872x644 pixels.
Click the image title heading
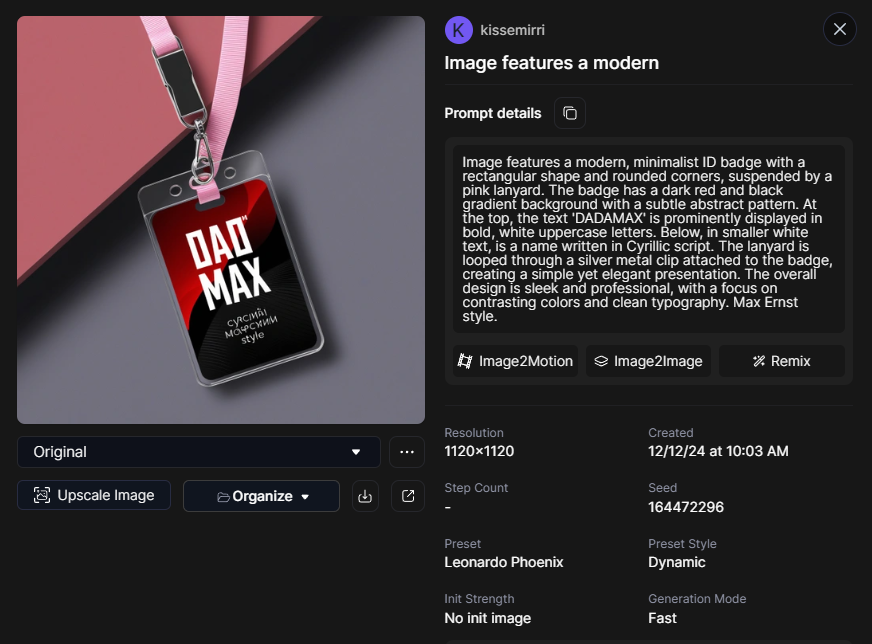(x=551, y=63)
